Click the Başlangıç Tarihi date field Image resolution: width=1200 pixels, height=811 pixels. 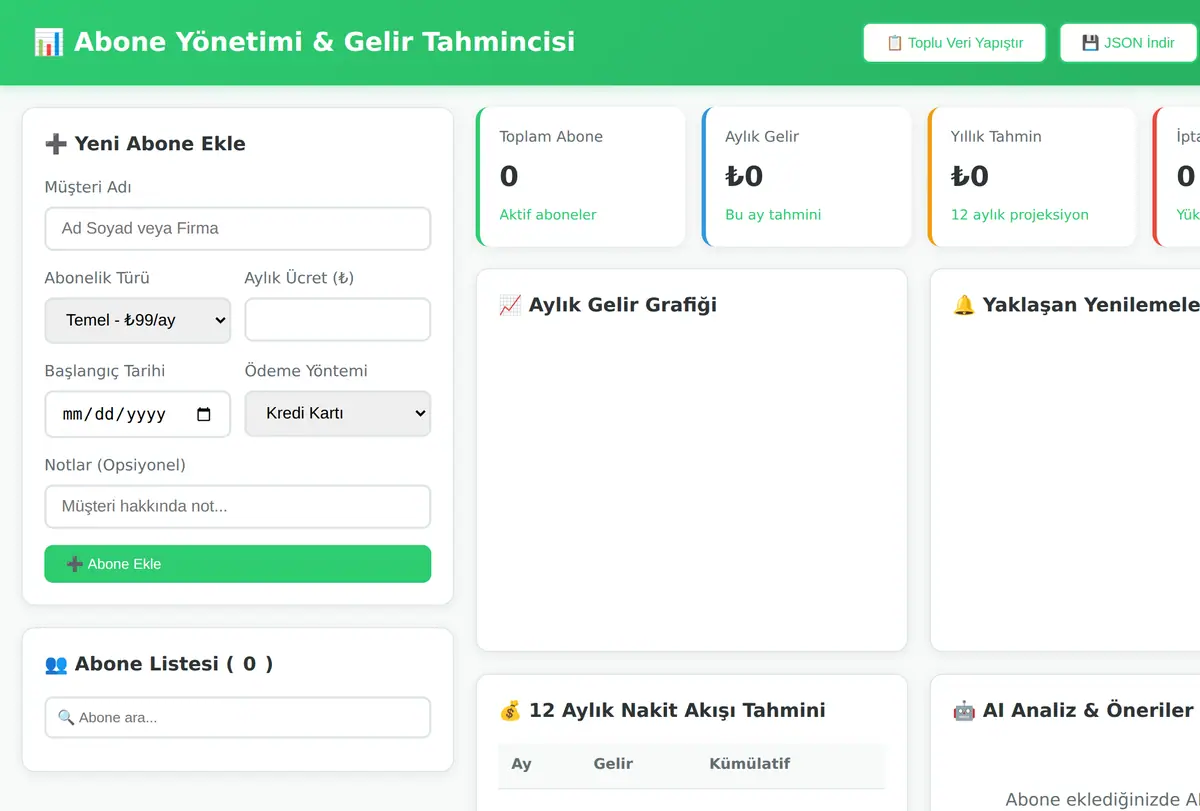pyautogui.click(x=138, y=414)
